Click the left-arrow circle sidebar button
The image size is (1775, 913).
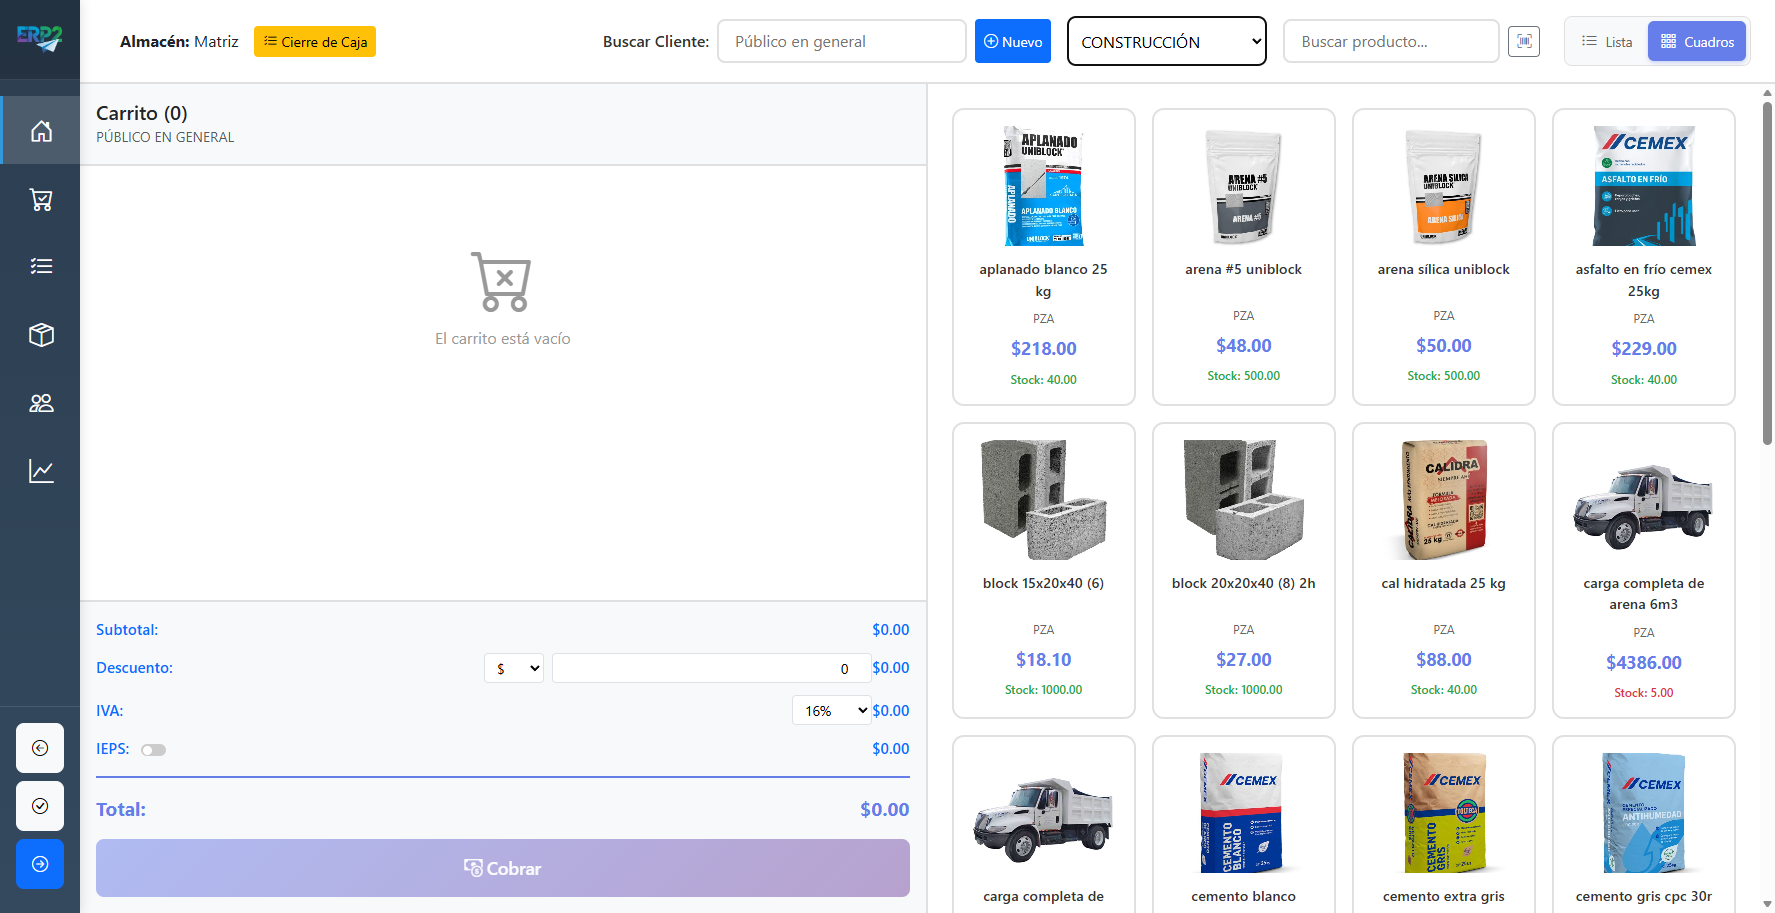pyautogui.click(x=40, y=748)
